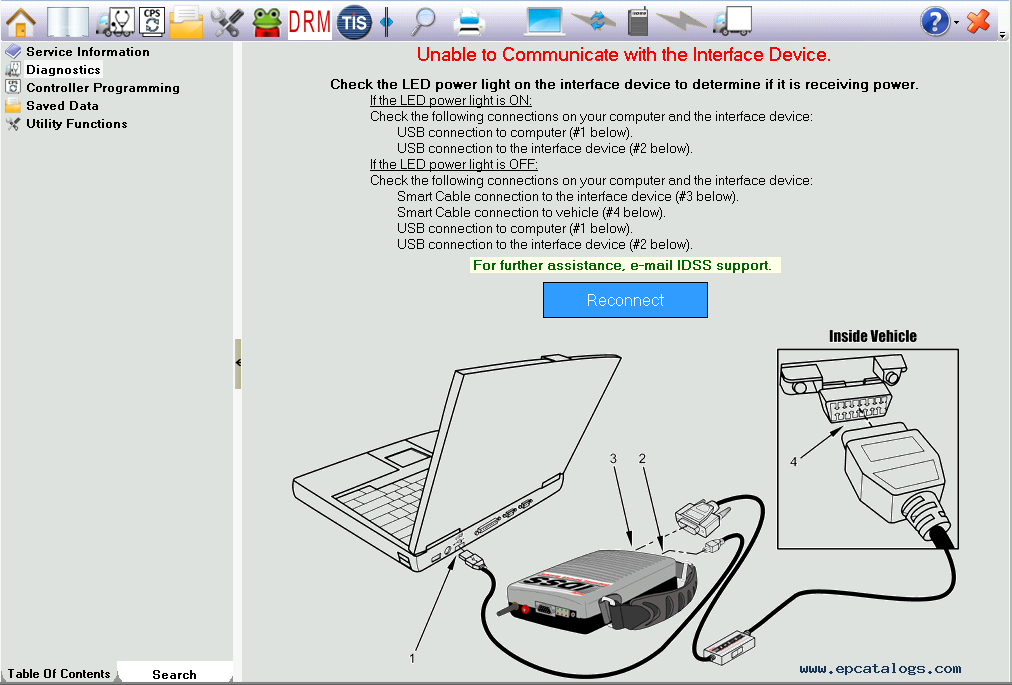1012x685 pixels.
Task: Click the 'If the LED power light is ON:' heading
Action: 450,101
